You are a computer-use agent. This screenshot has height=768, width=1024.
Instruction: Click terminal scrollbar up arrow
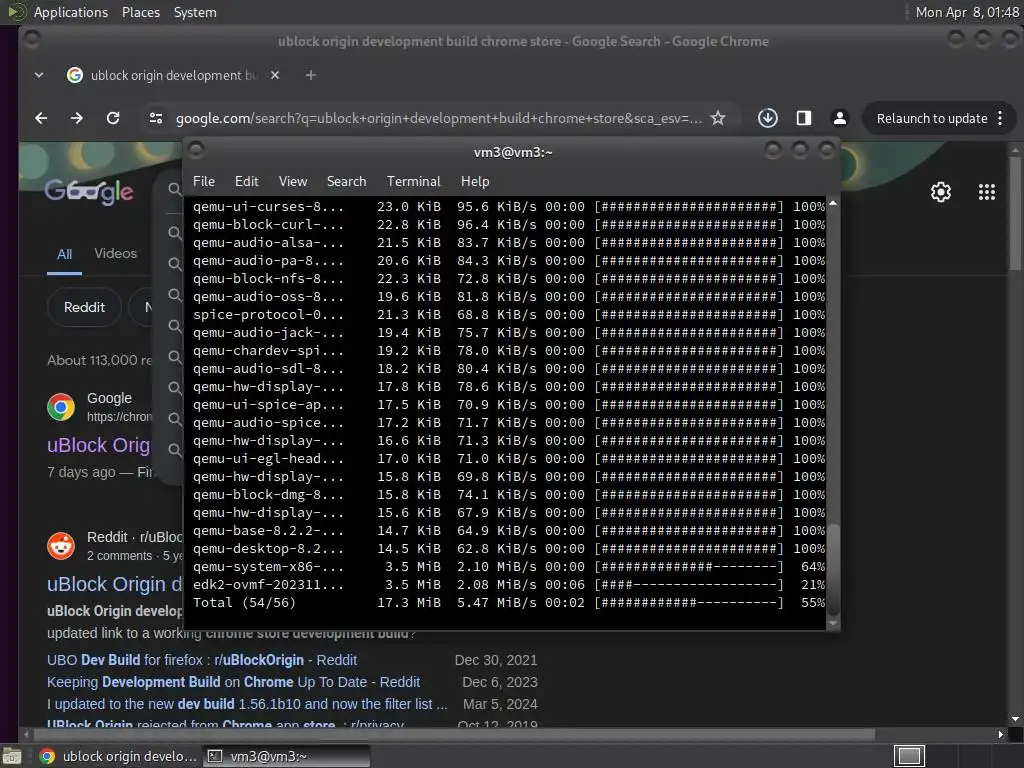point(833,204)
